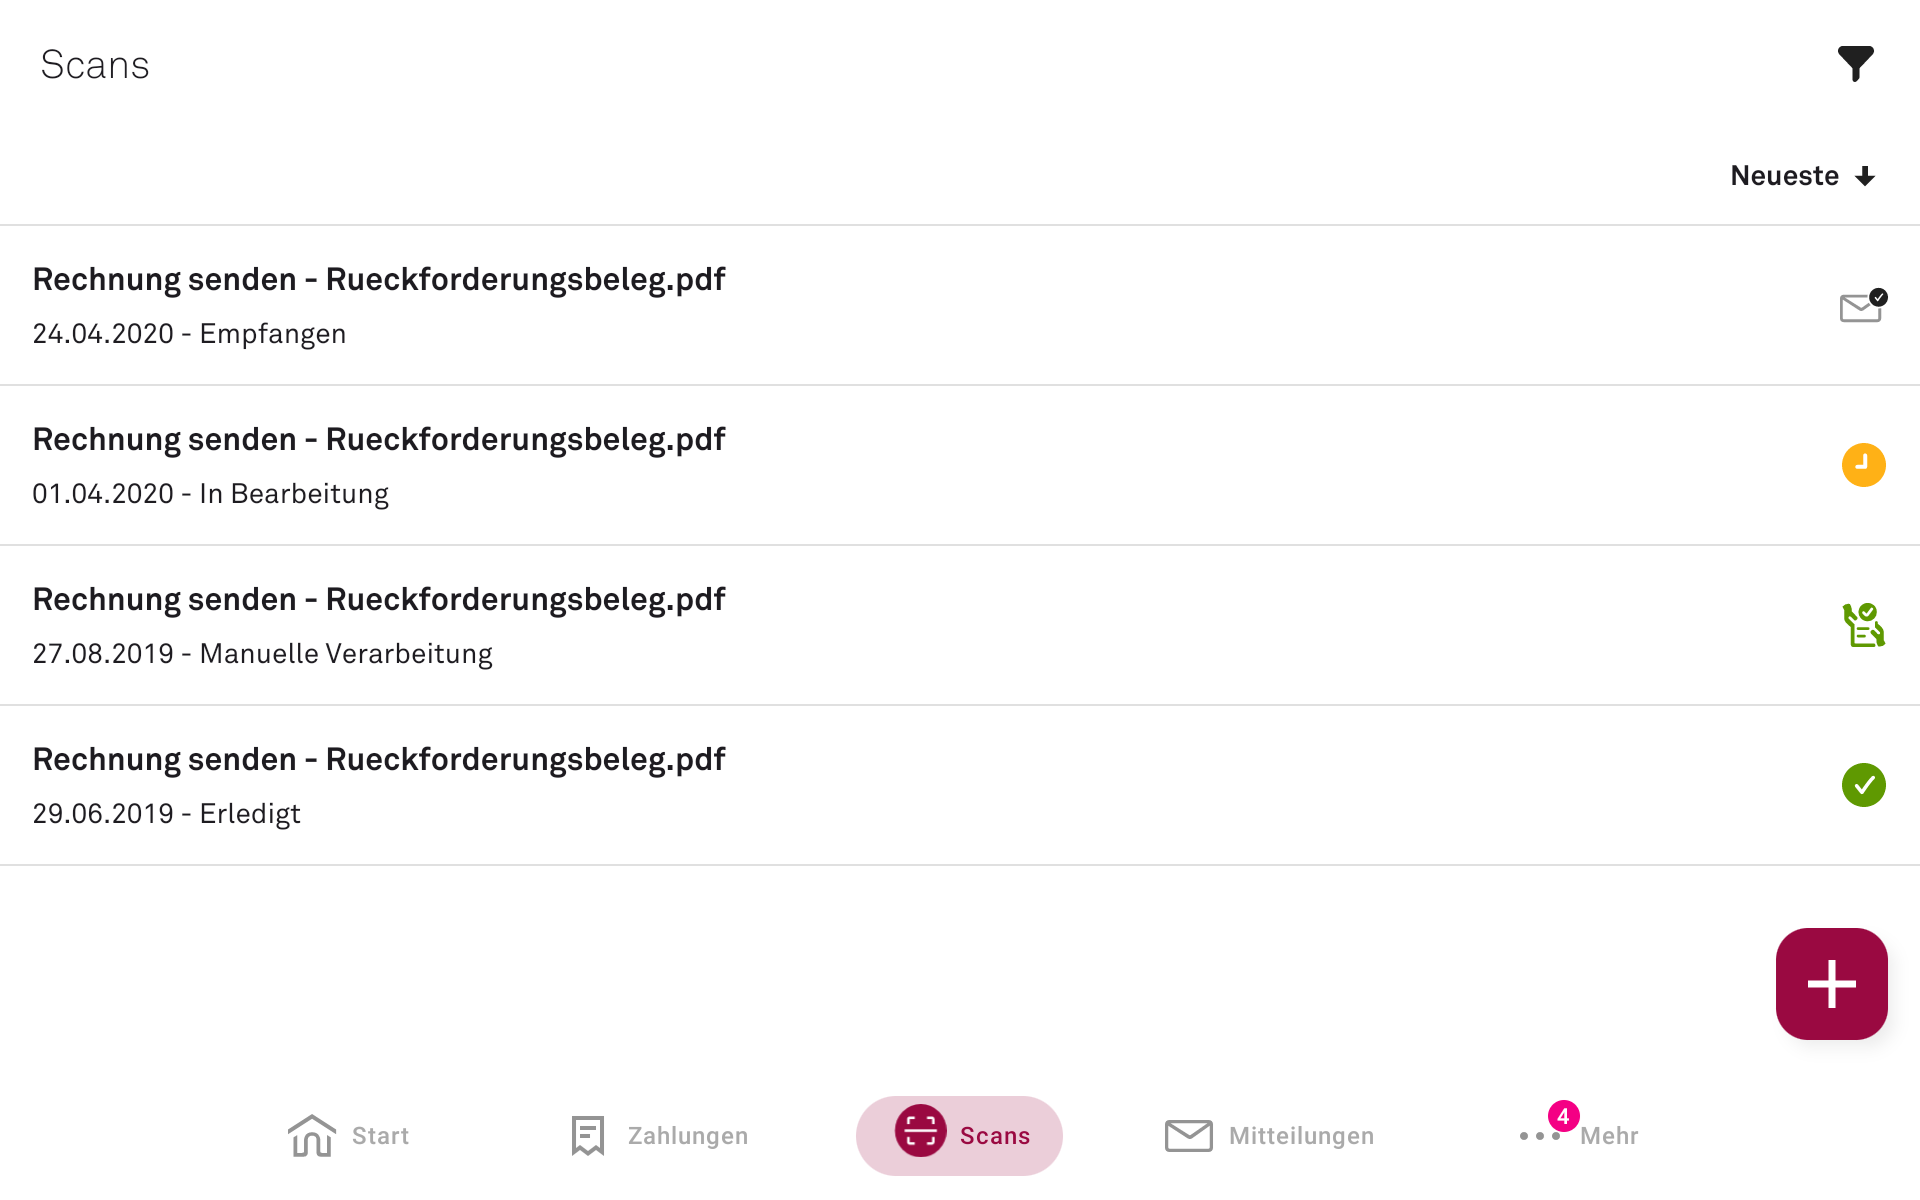1920x1200 pixels.
Task: Open the scan dated 29.06.2019 Erledigt
Action: pos(960,785)
